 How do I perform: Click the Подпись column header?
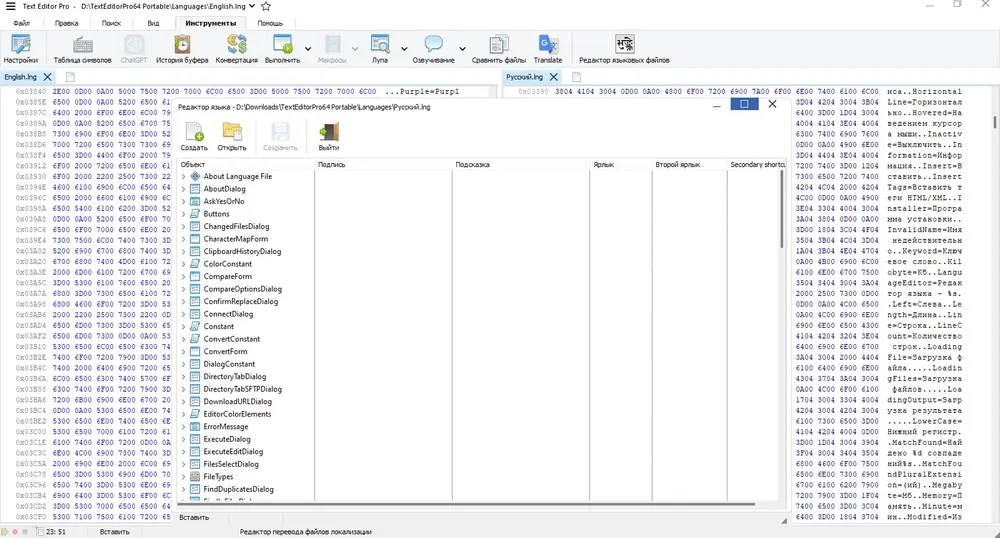pyautogui.click(x=384, y=164)
